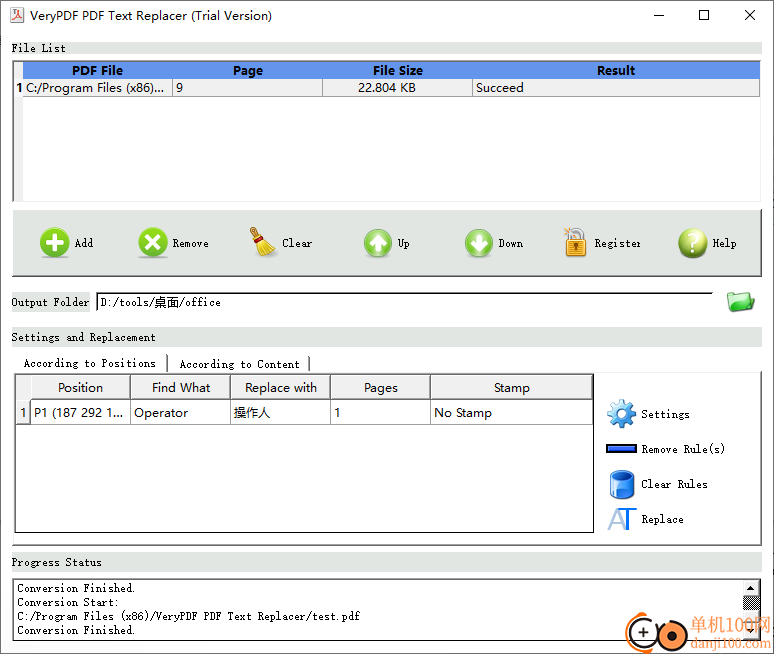
Task: Click the Pages cell showing 1
Action: point(380,413)
